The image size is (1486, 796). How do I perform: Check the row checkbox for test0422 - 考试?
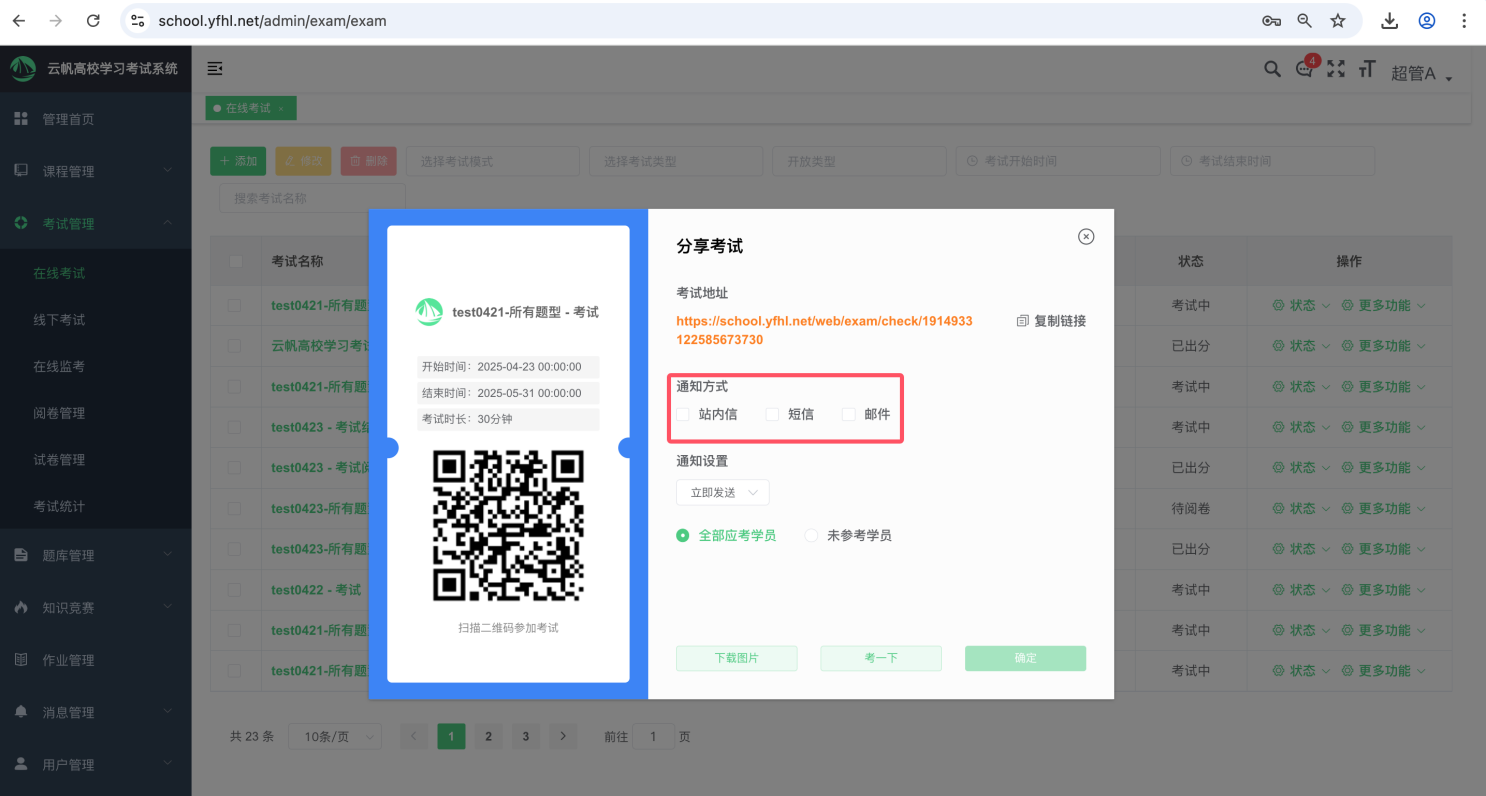point(234,590)
